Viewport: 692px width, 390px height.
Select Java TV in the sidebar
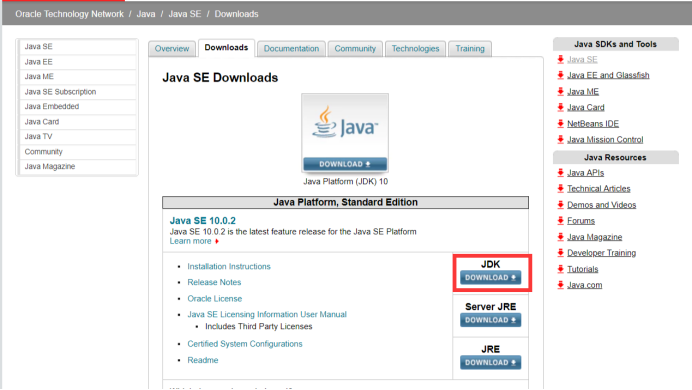[x=78, y=137]
